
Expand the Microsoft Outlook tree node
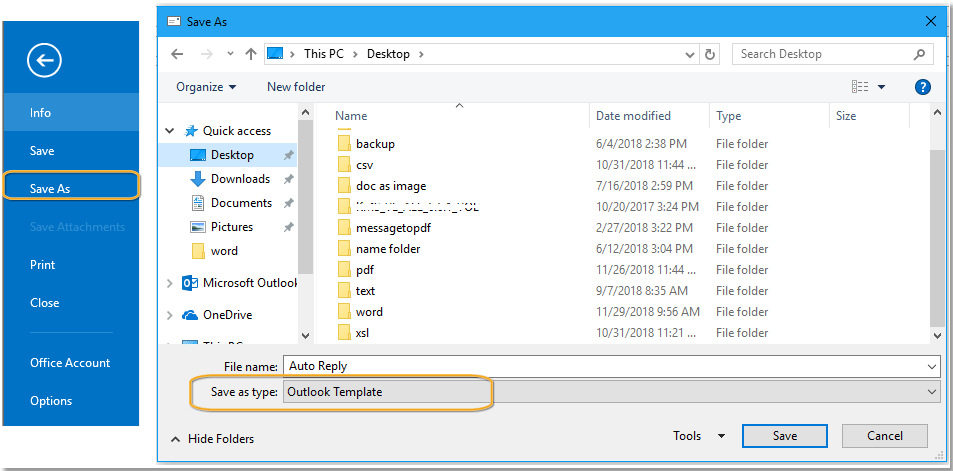170,283
